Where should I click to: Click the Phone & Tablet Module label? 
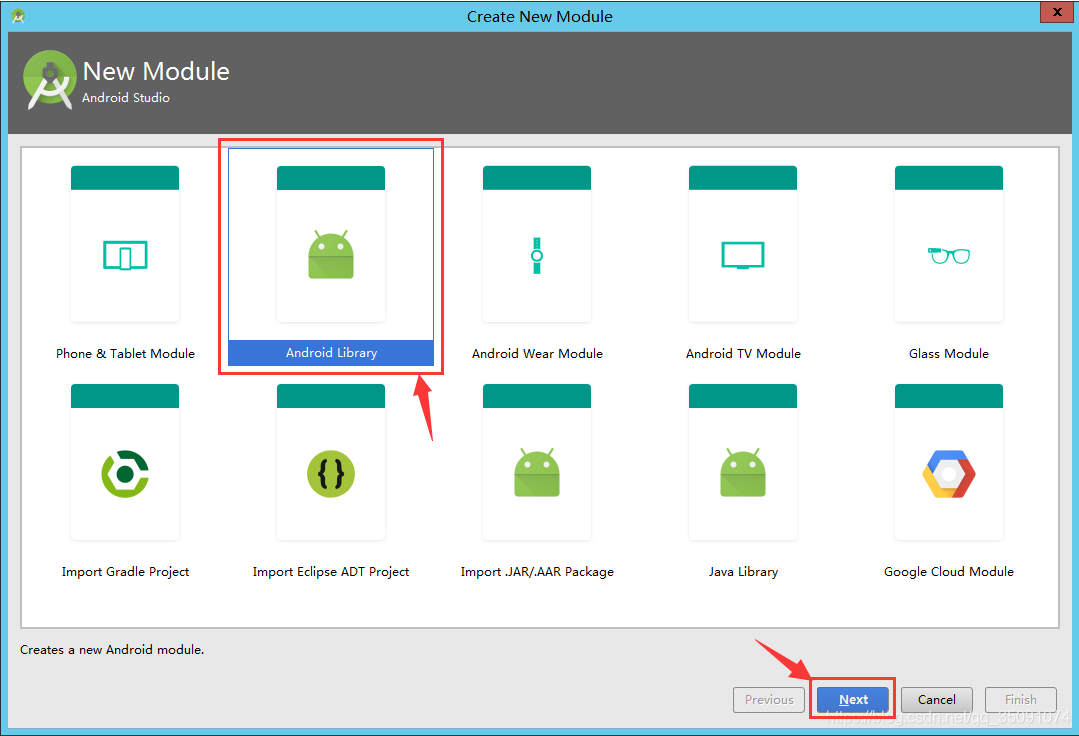pos(124,353)
